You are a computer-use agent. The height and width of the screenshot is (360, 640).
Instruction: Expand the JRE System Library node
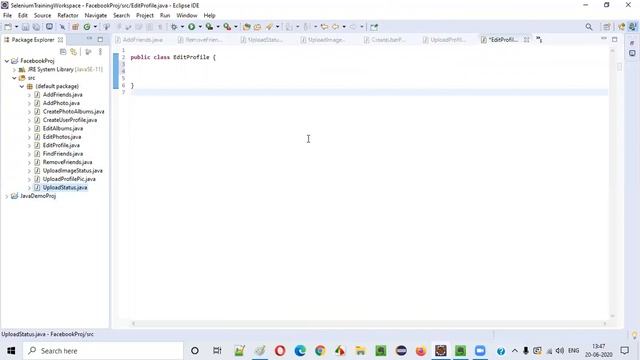coord(14,69)
